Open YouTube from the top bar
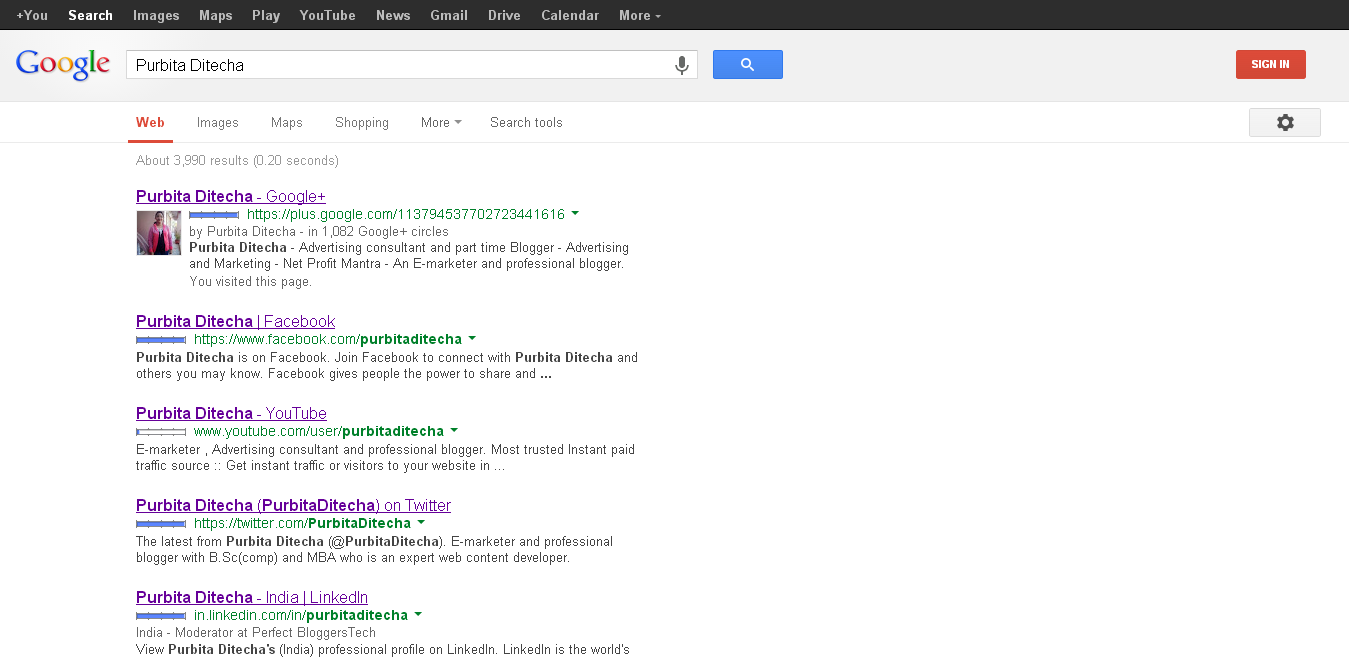Screen dimensions: 1349x660 click(327, 15)
